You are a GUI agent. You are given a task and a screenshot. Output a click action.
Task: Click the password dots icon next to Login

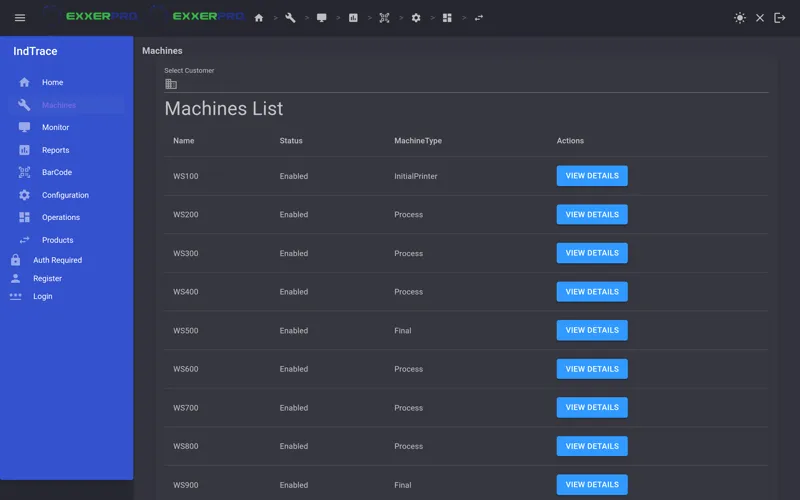[x=15, y=296]
